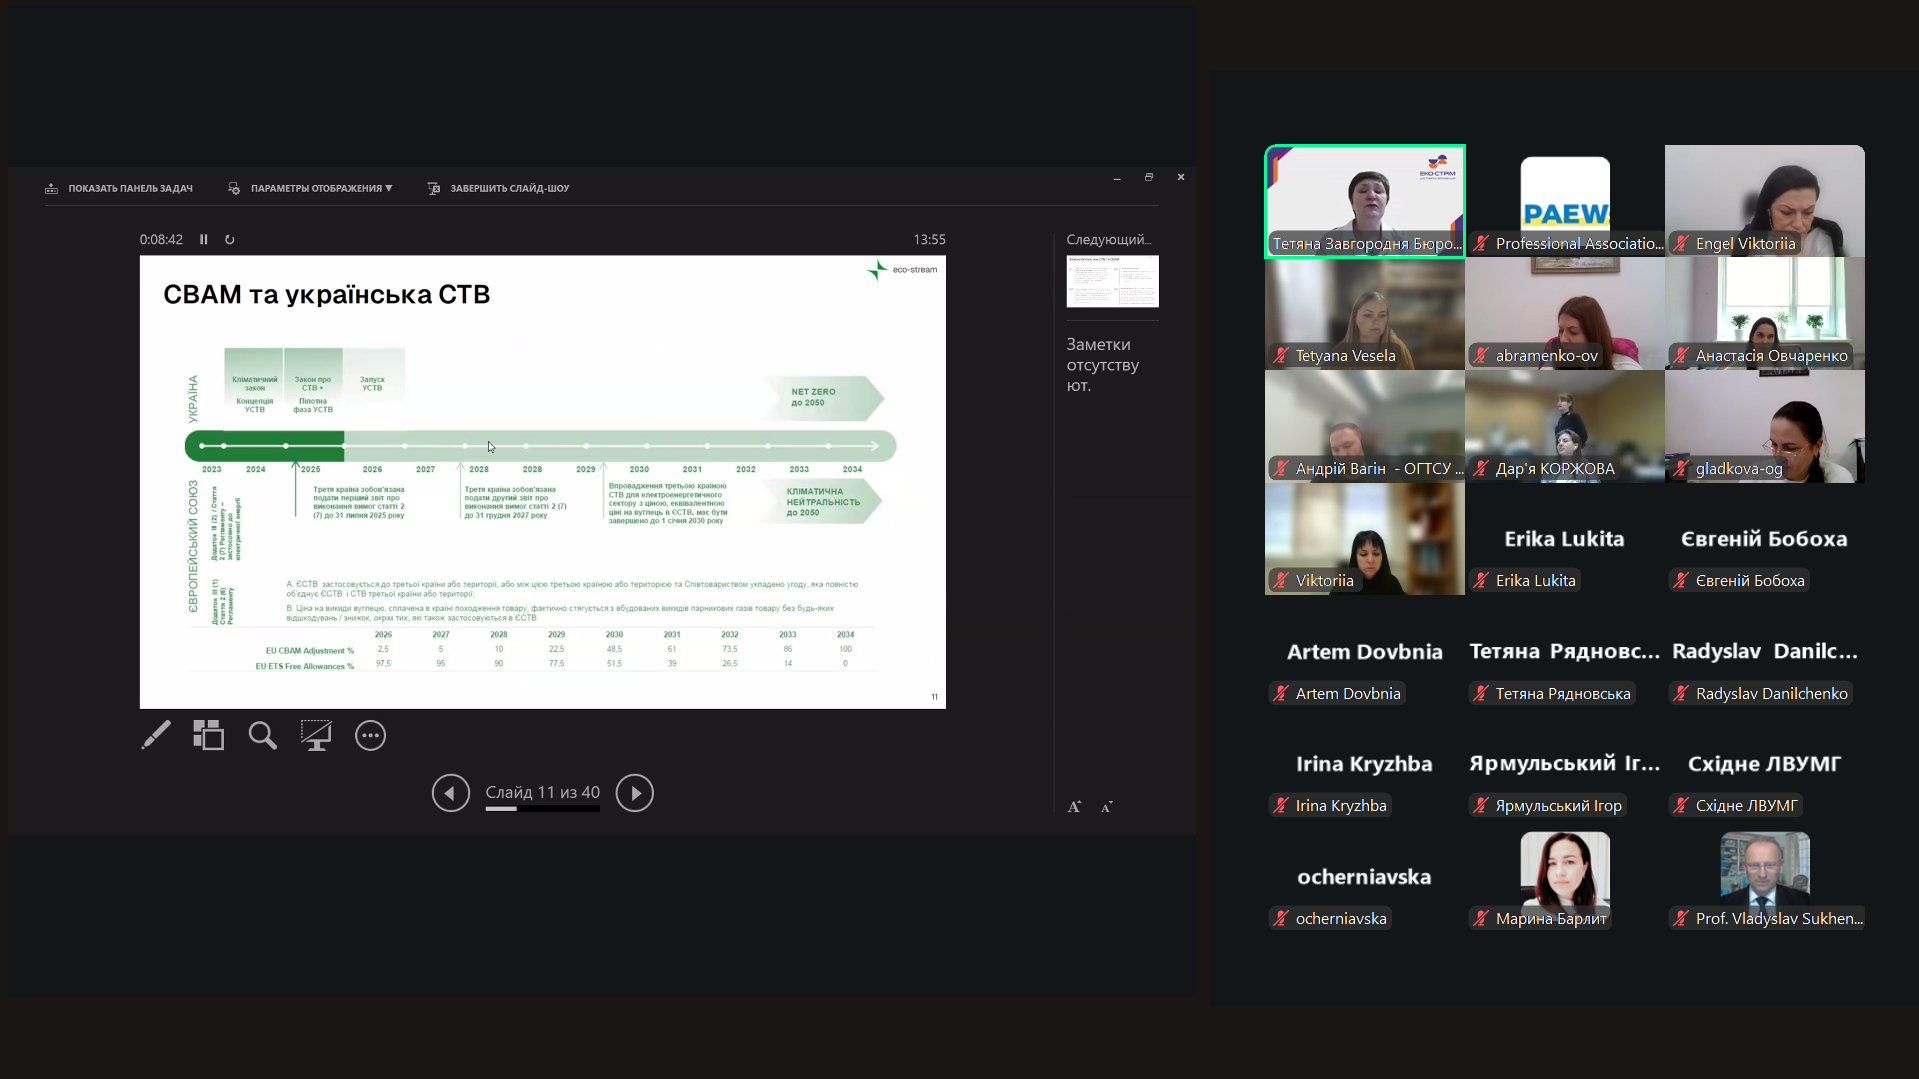Decrease the notes text size
This screenshot has height=1079, width=1919.
tap(1107, 807)
